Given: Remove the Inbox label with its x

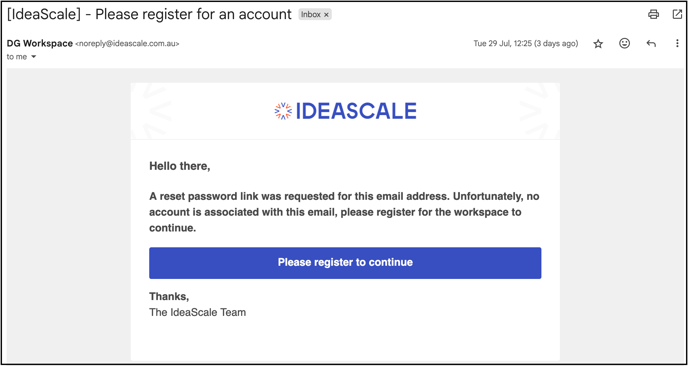Looking at the screenshot, I should [x=326, y=14].
